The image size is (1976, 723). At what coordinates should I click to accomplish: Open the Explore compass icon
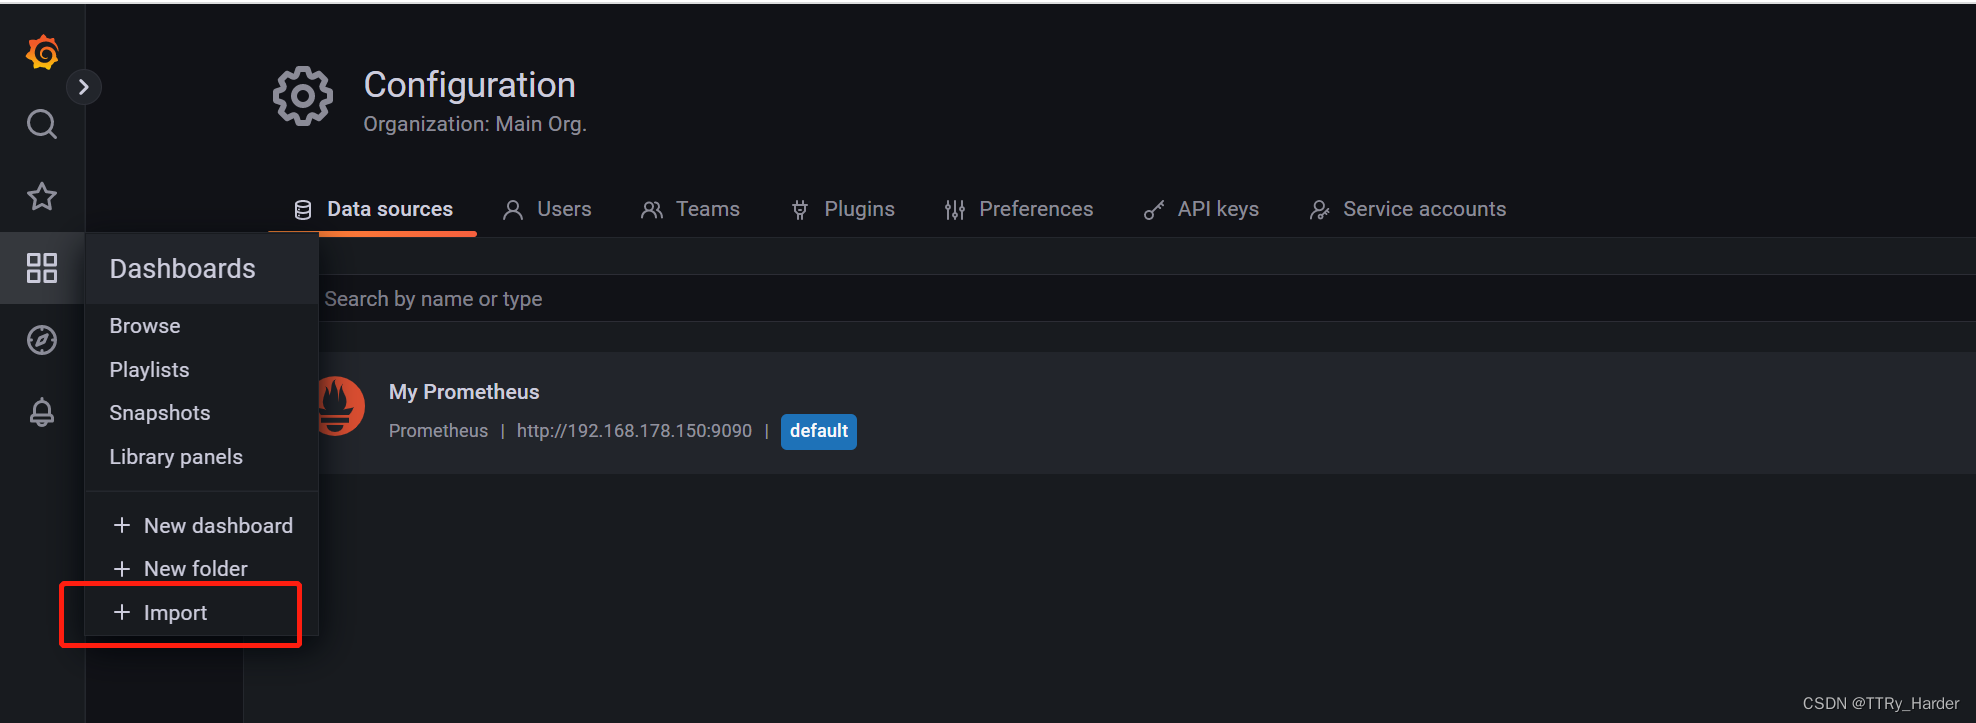point(42,340)
